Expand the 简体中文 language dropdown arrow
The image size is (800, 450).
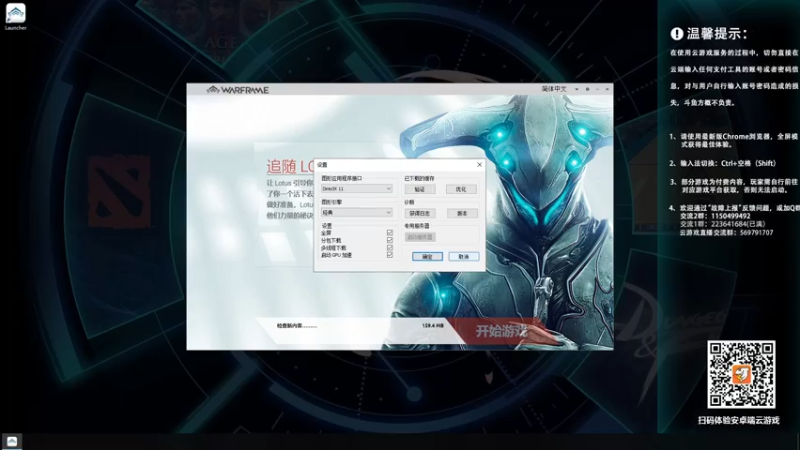(577, 89)
